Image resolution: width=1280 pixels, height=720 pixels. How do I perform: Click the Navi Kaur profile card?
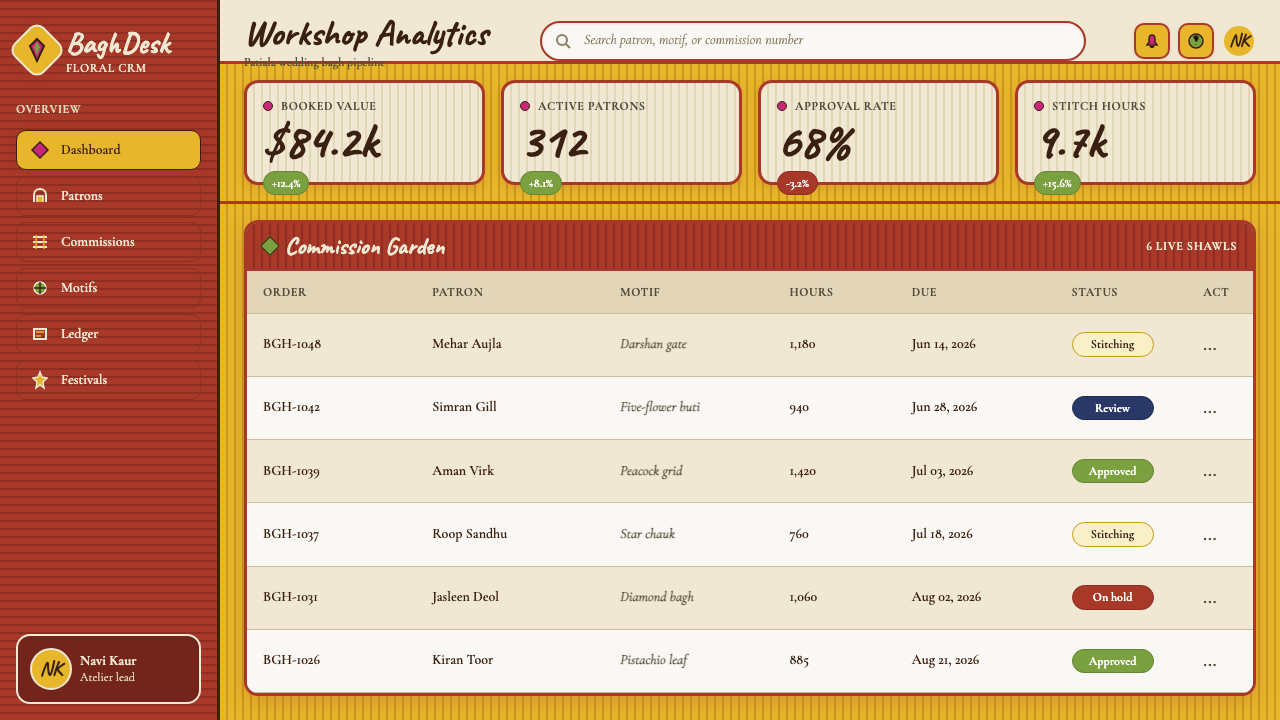pos(108,669)
